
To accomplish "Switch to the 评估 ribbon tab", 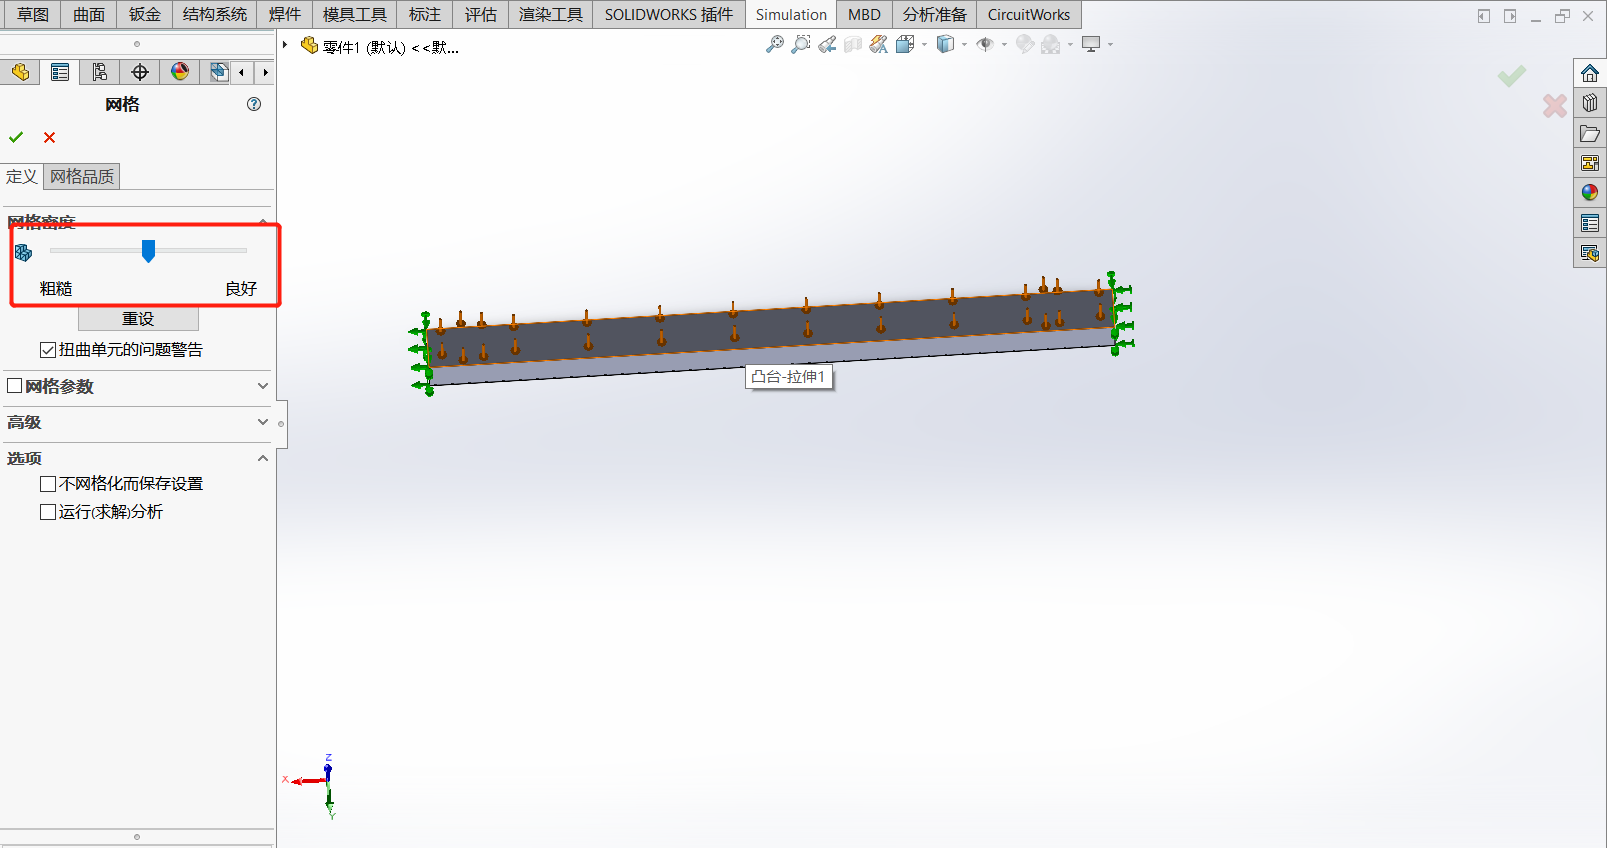I will [481, 14].
